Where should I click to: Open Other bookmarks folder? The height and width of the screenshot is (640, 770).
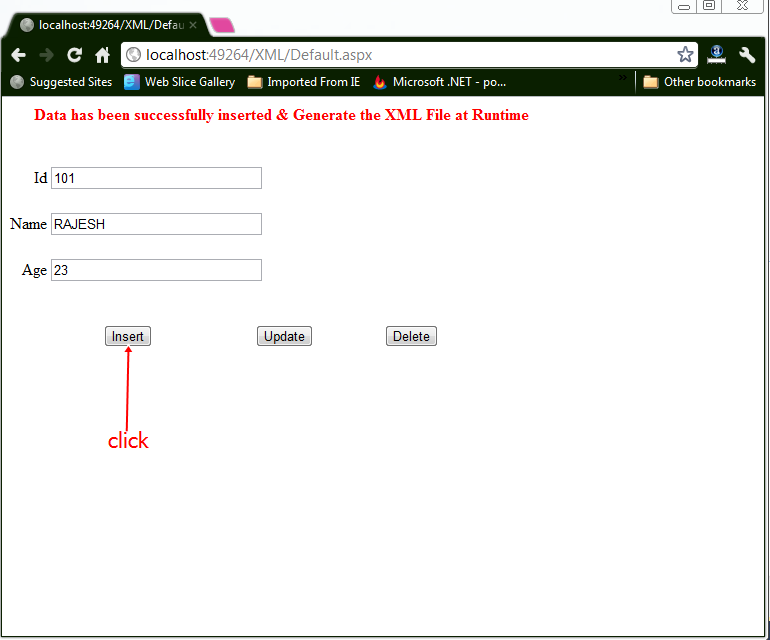[x=700, y=82]
